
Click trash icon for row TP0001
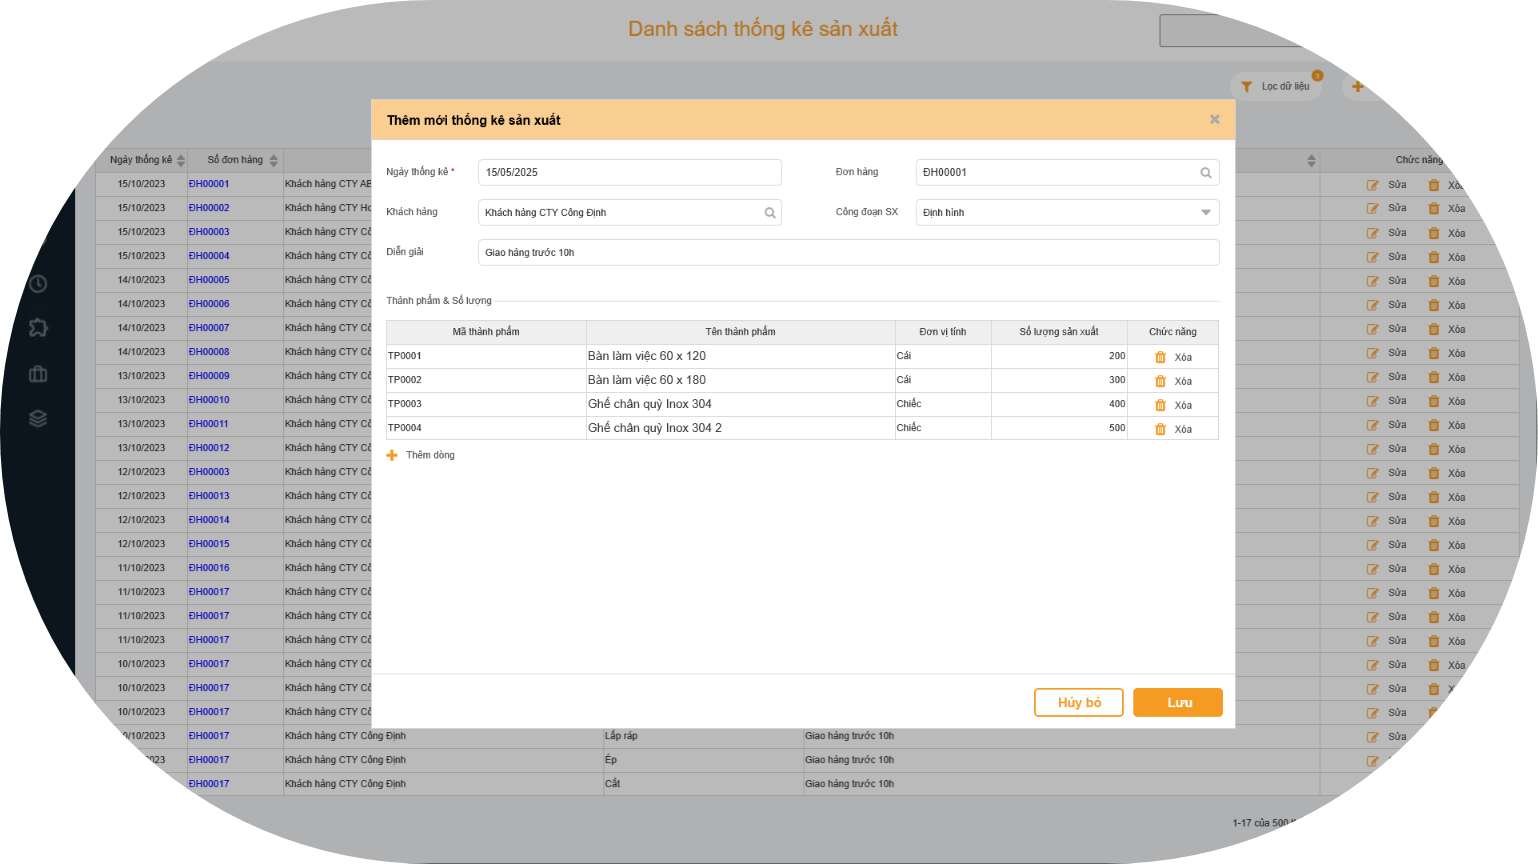tap(1160, 357)
